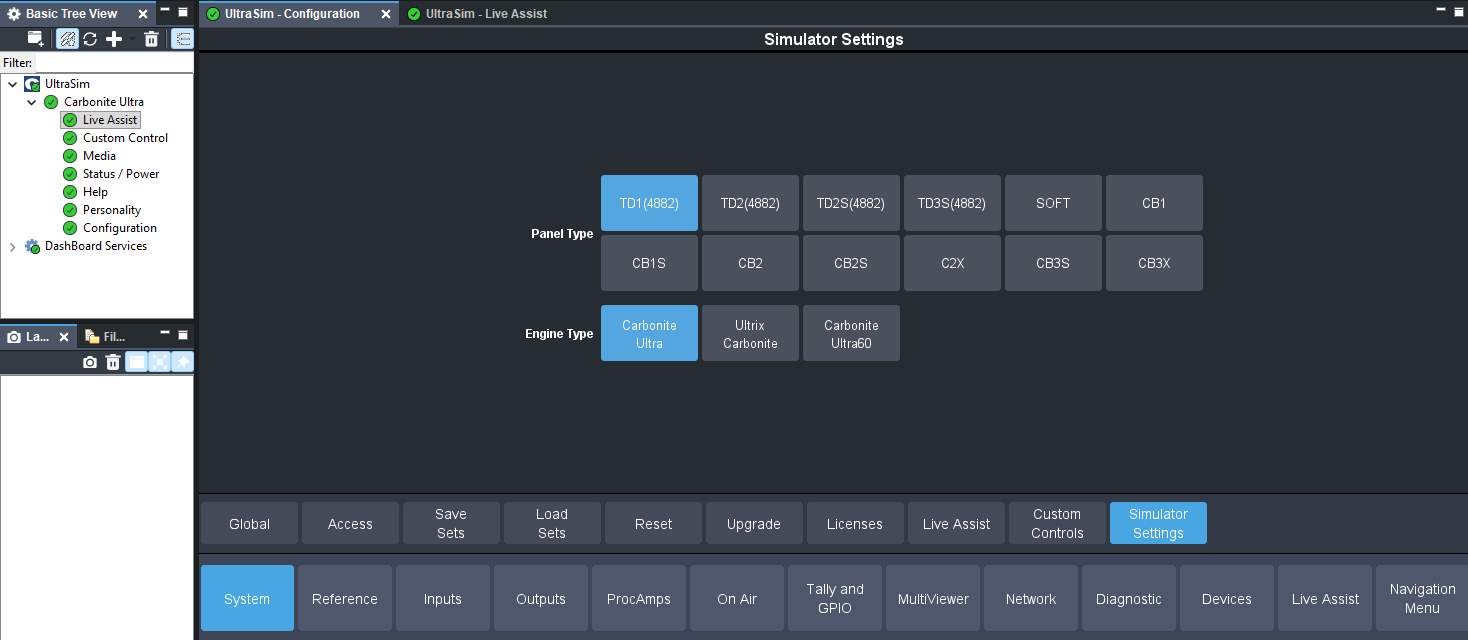Viewport: 1468px width, 640px height.
Task: Select Media in the tree
Action: coord(99,156)
